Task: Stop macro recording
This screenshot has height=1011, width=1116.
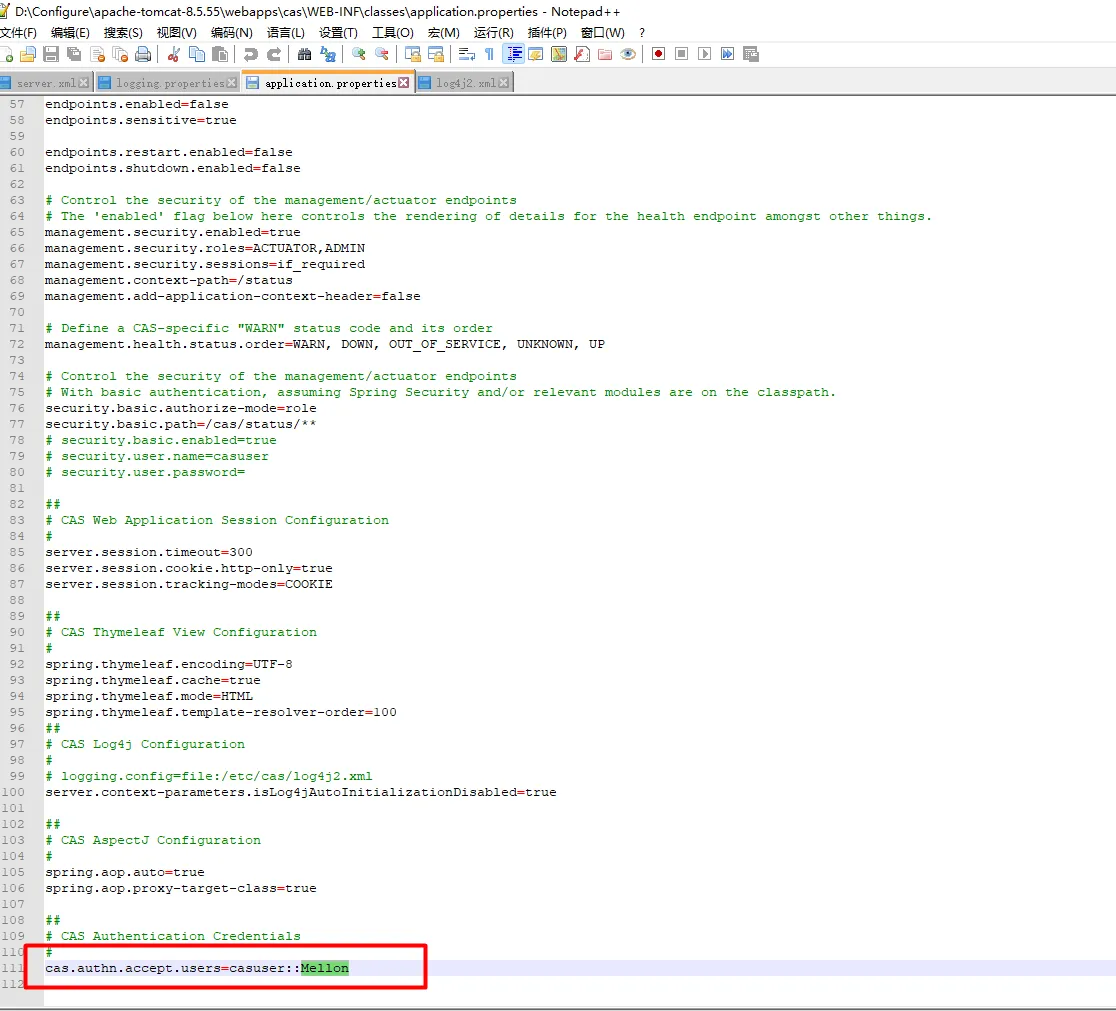Action: [681, 54]
